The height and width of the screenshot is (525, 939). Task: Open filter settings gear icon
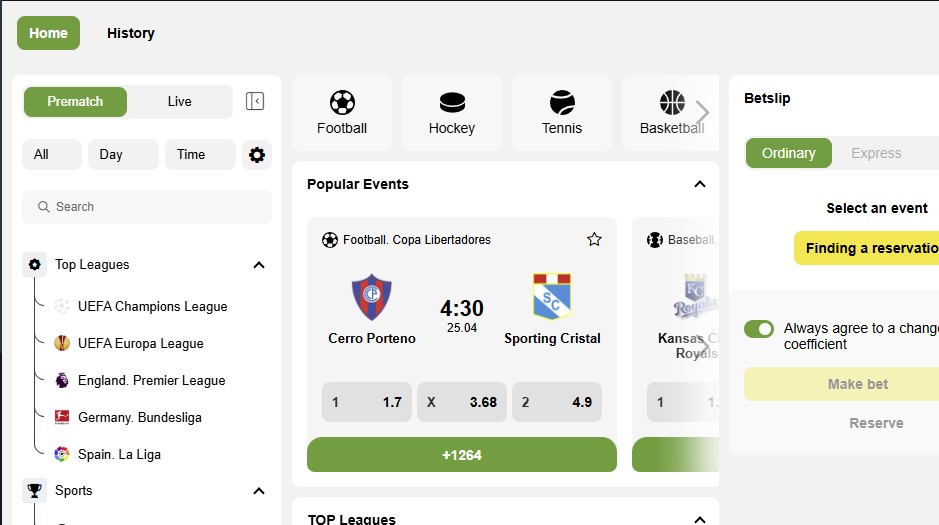tap(257, 155)
